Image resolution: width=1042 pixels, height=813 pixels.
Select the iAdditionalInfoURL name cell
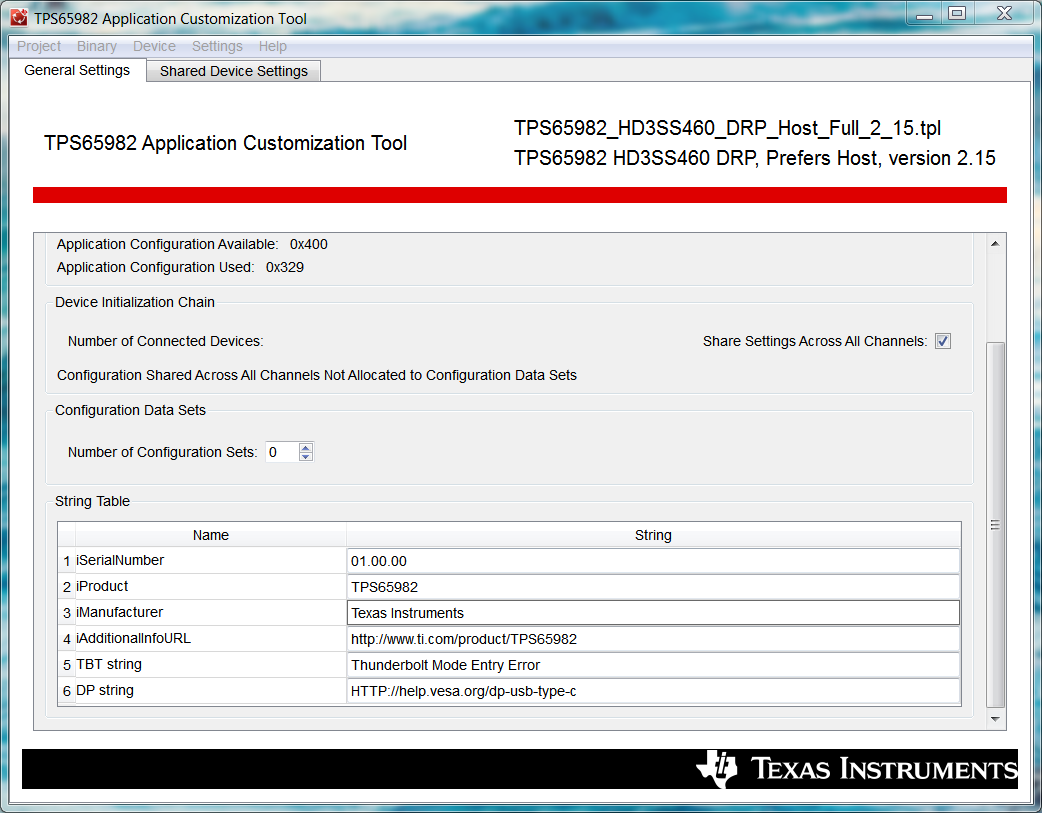coord(210,638)
